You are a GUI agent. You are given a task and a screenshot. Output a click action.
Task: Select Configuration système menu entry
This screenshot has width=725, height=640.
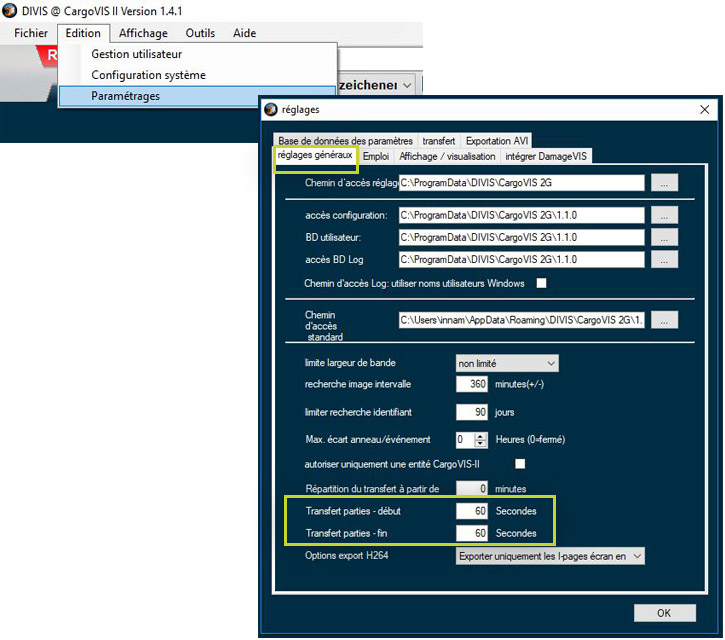197,75
